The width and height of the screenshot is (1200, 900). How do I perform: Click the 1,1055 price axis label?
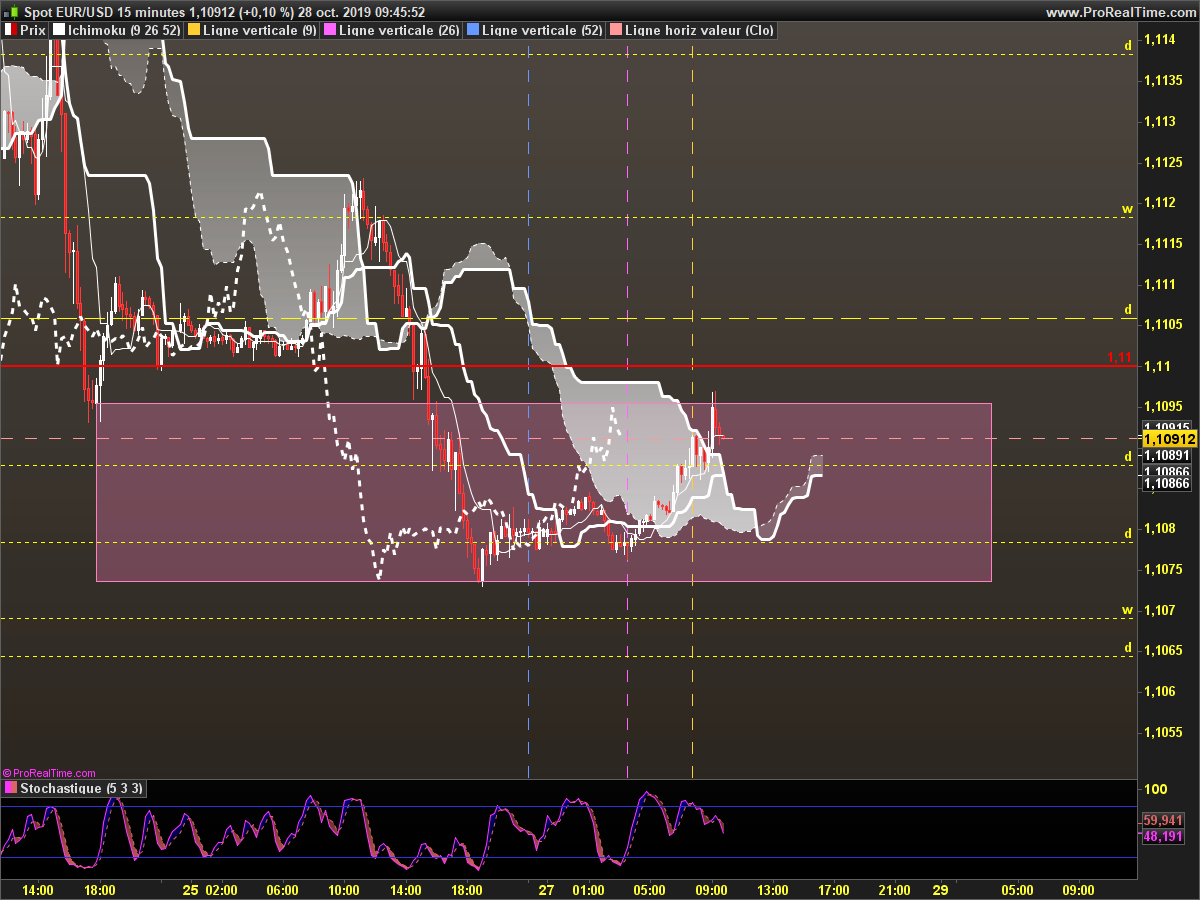pos(1164,732)
